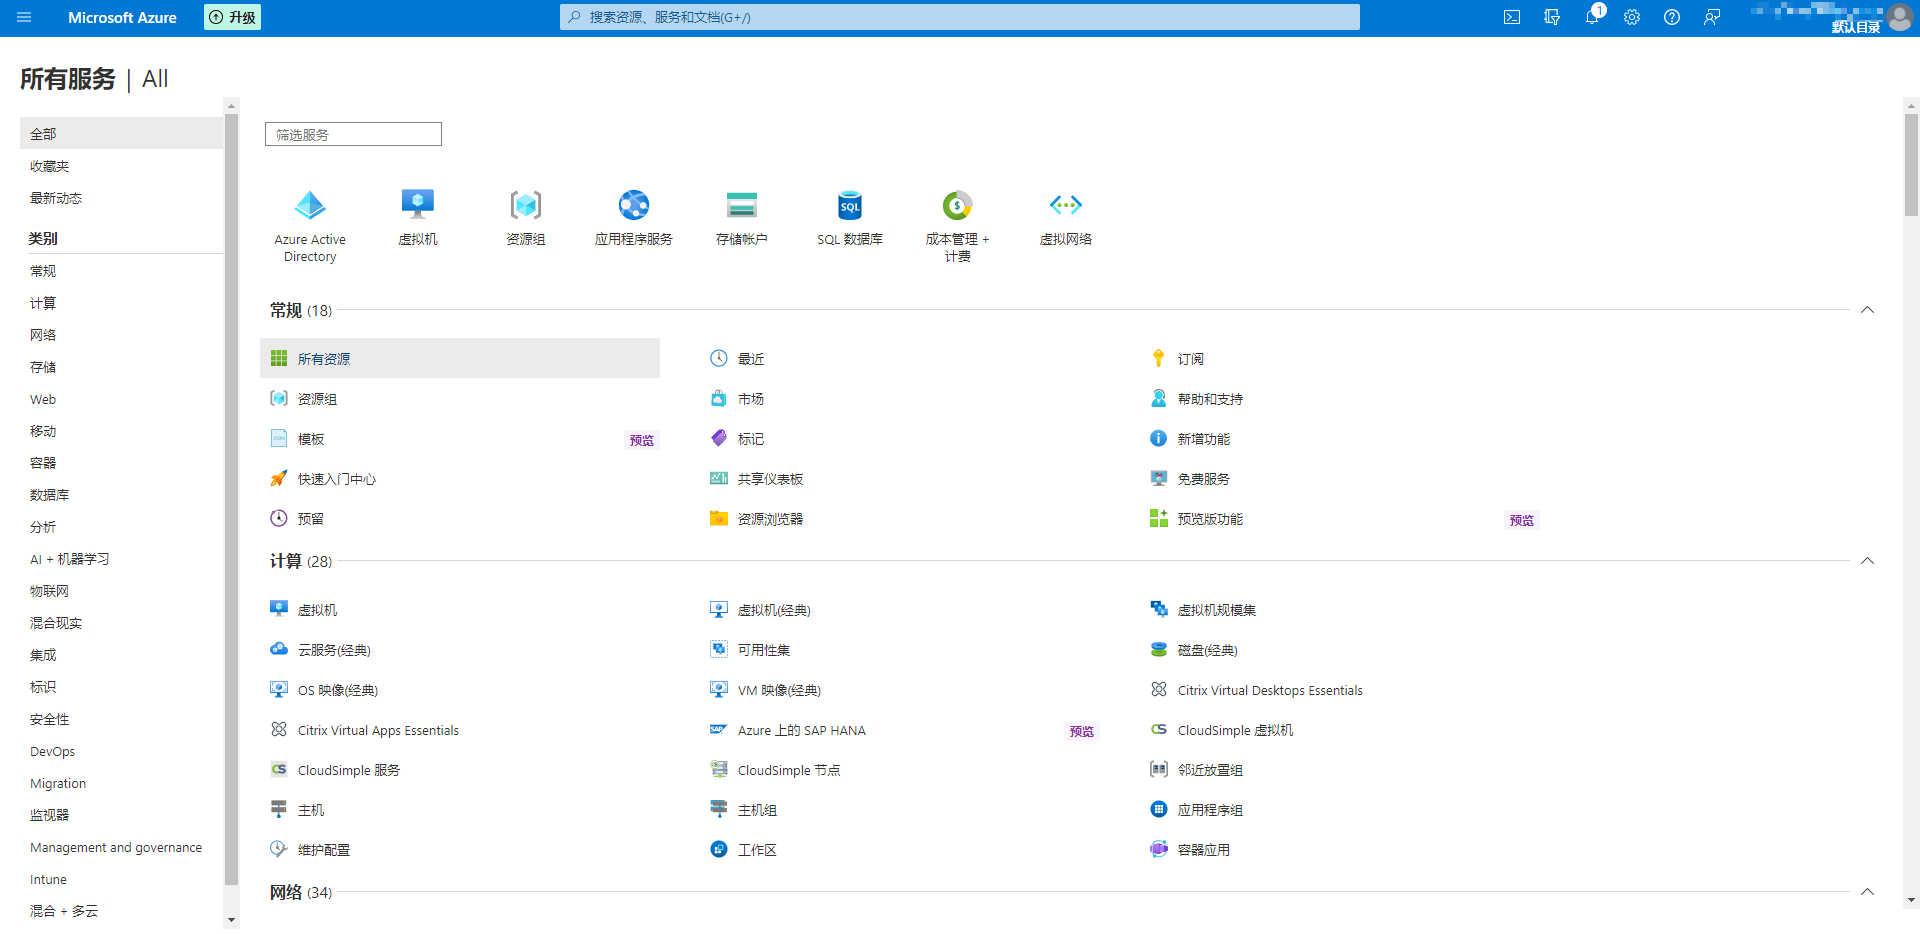Viewport: 1920px width, 934px height.
Task: Open the feedback icon
Action: click(1712, 17)
